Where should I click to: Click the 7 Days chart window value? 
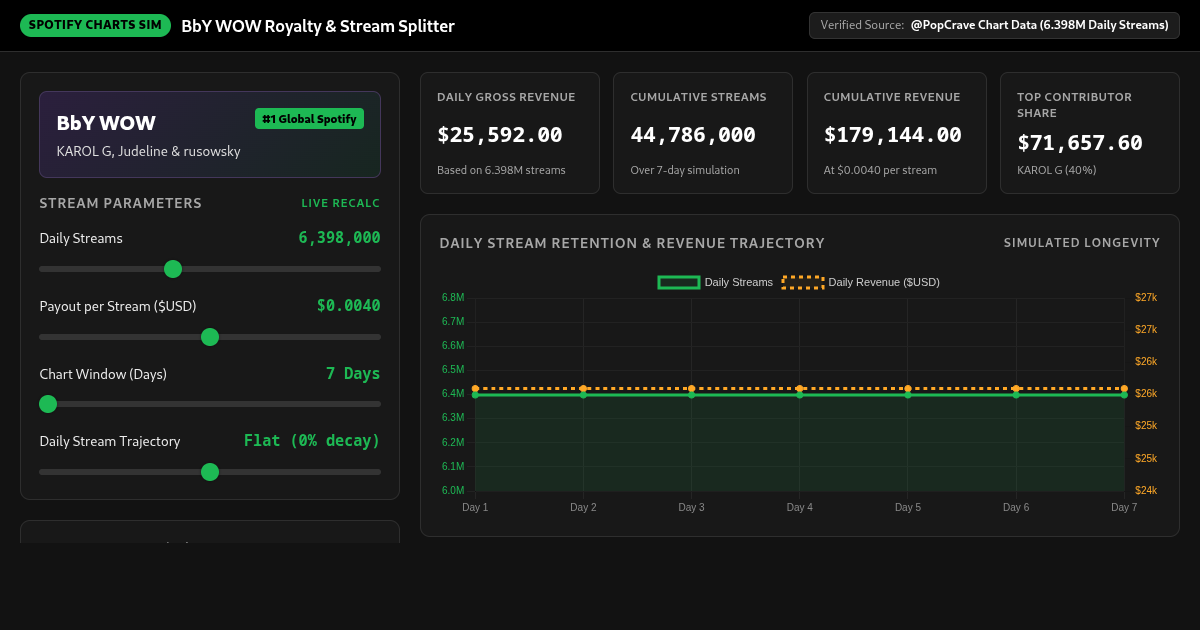pos(353,373)
